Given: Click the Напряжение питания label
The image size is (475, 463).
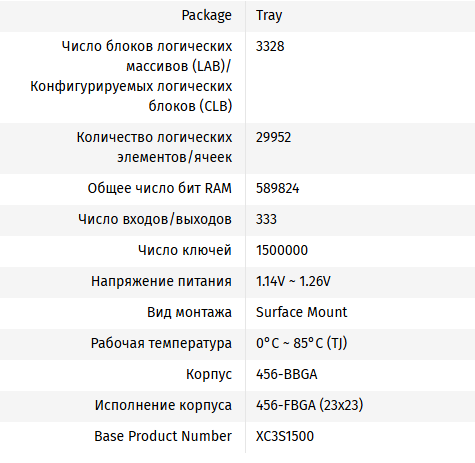Looking at the screenshot, I should pyautogui.click(x=161, y=281).
